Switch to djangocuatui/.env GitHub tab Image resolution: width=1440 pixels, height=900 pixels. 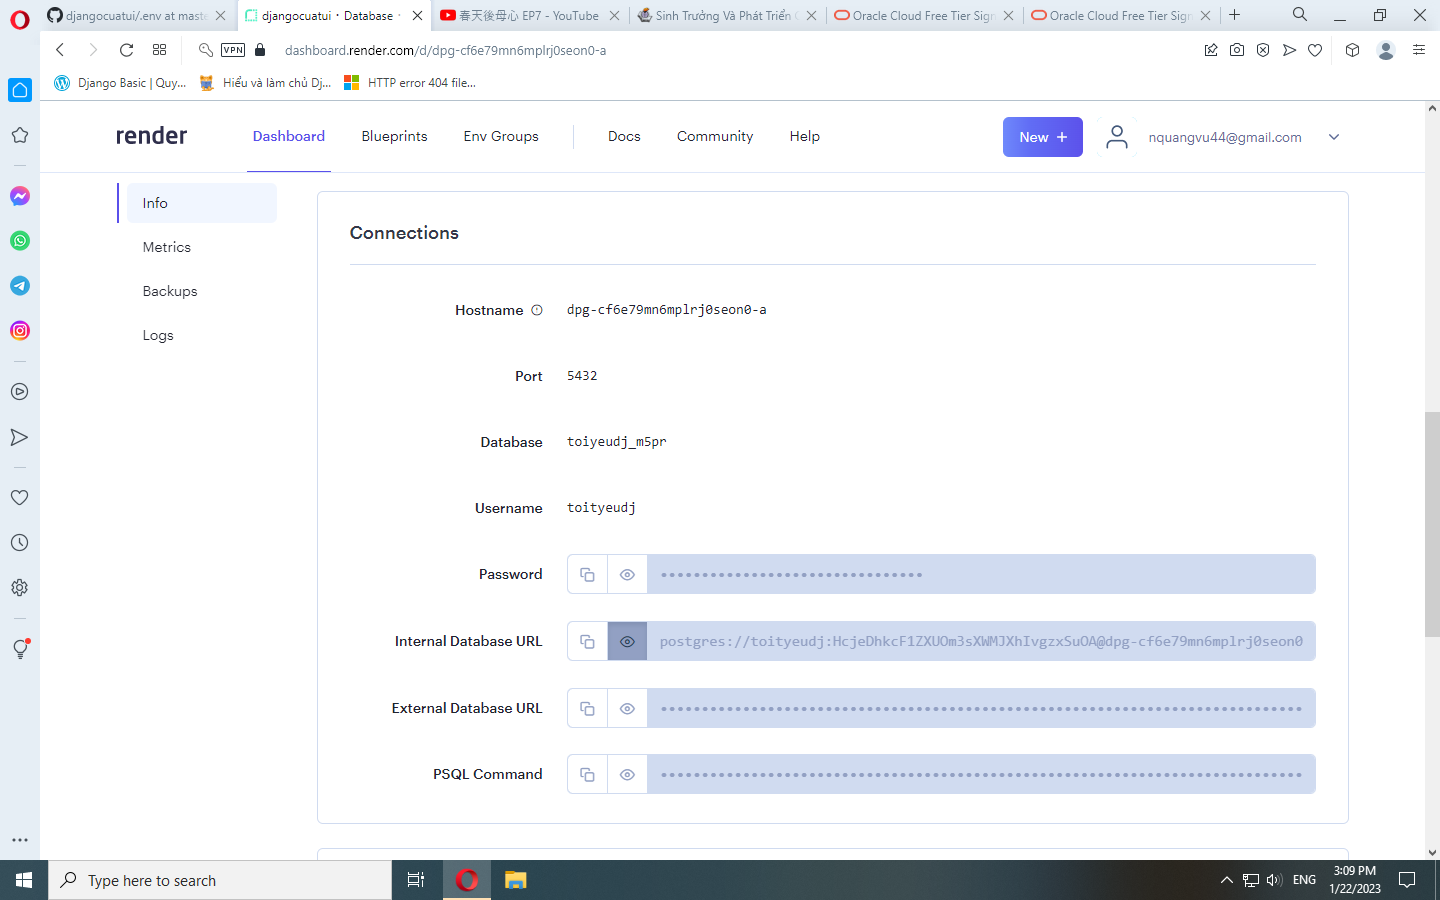[x=137, y=15]
